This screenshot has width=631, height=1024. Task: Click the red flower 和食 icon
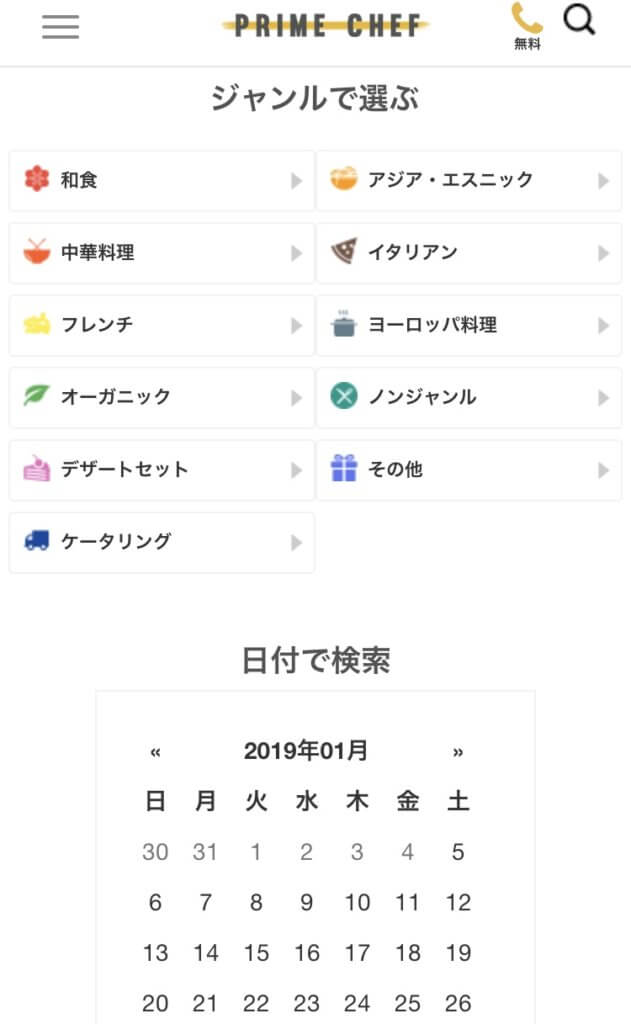[x=37, y=180]
